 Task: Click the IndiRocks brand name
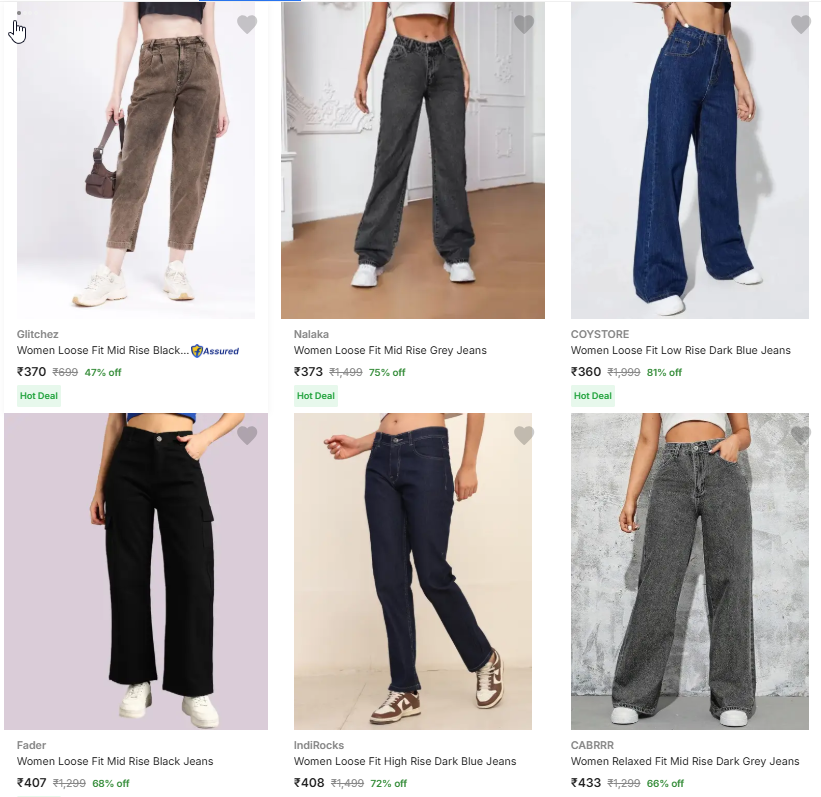[x=319, y=745]
